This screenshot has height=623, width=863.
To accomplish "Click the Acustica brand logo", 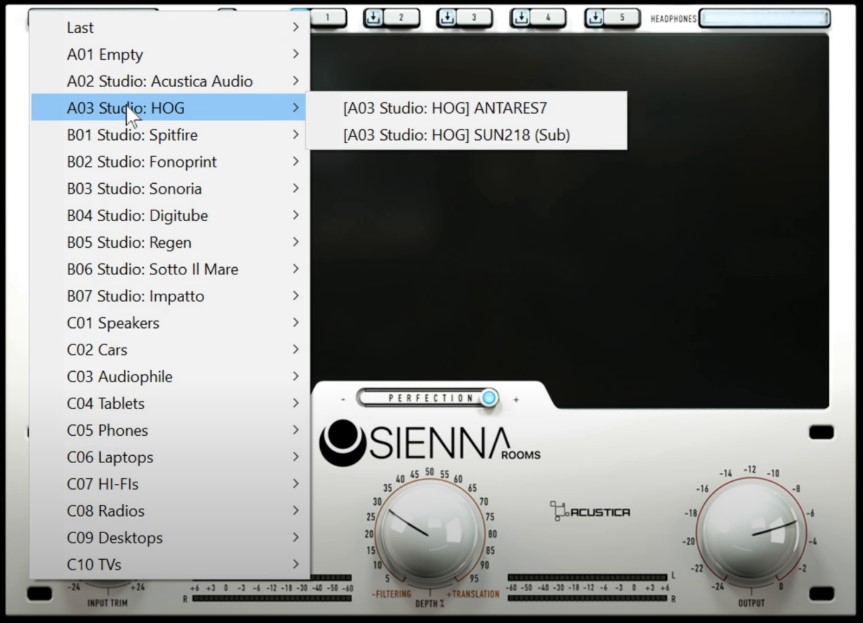I will [x=590, y=511].
